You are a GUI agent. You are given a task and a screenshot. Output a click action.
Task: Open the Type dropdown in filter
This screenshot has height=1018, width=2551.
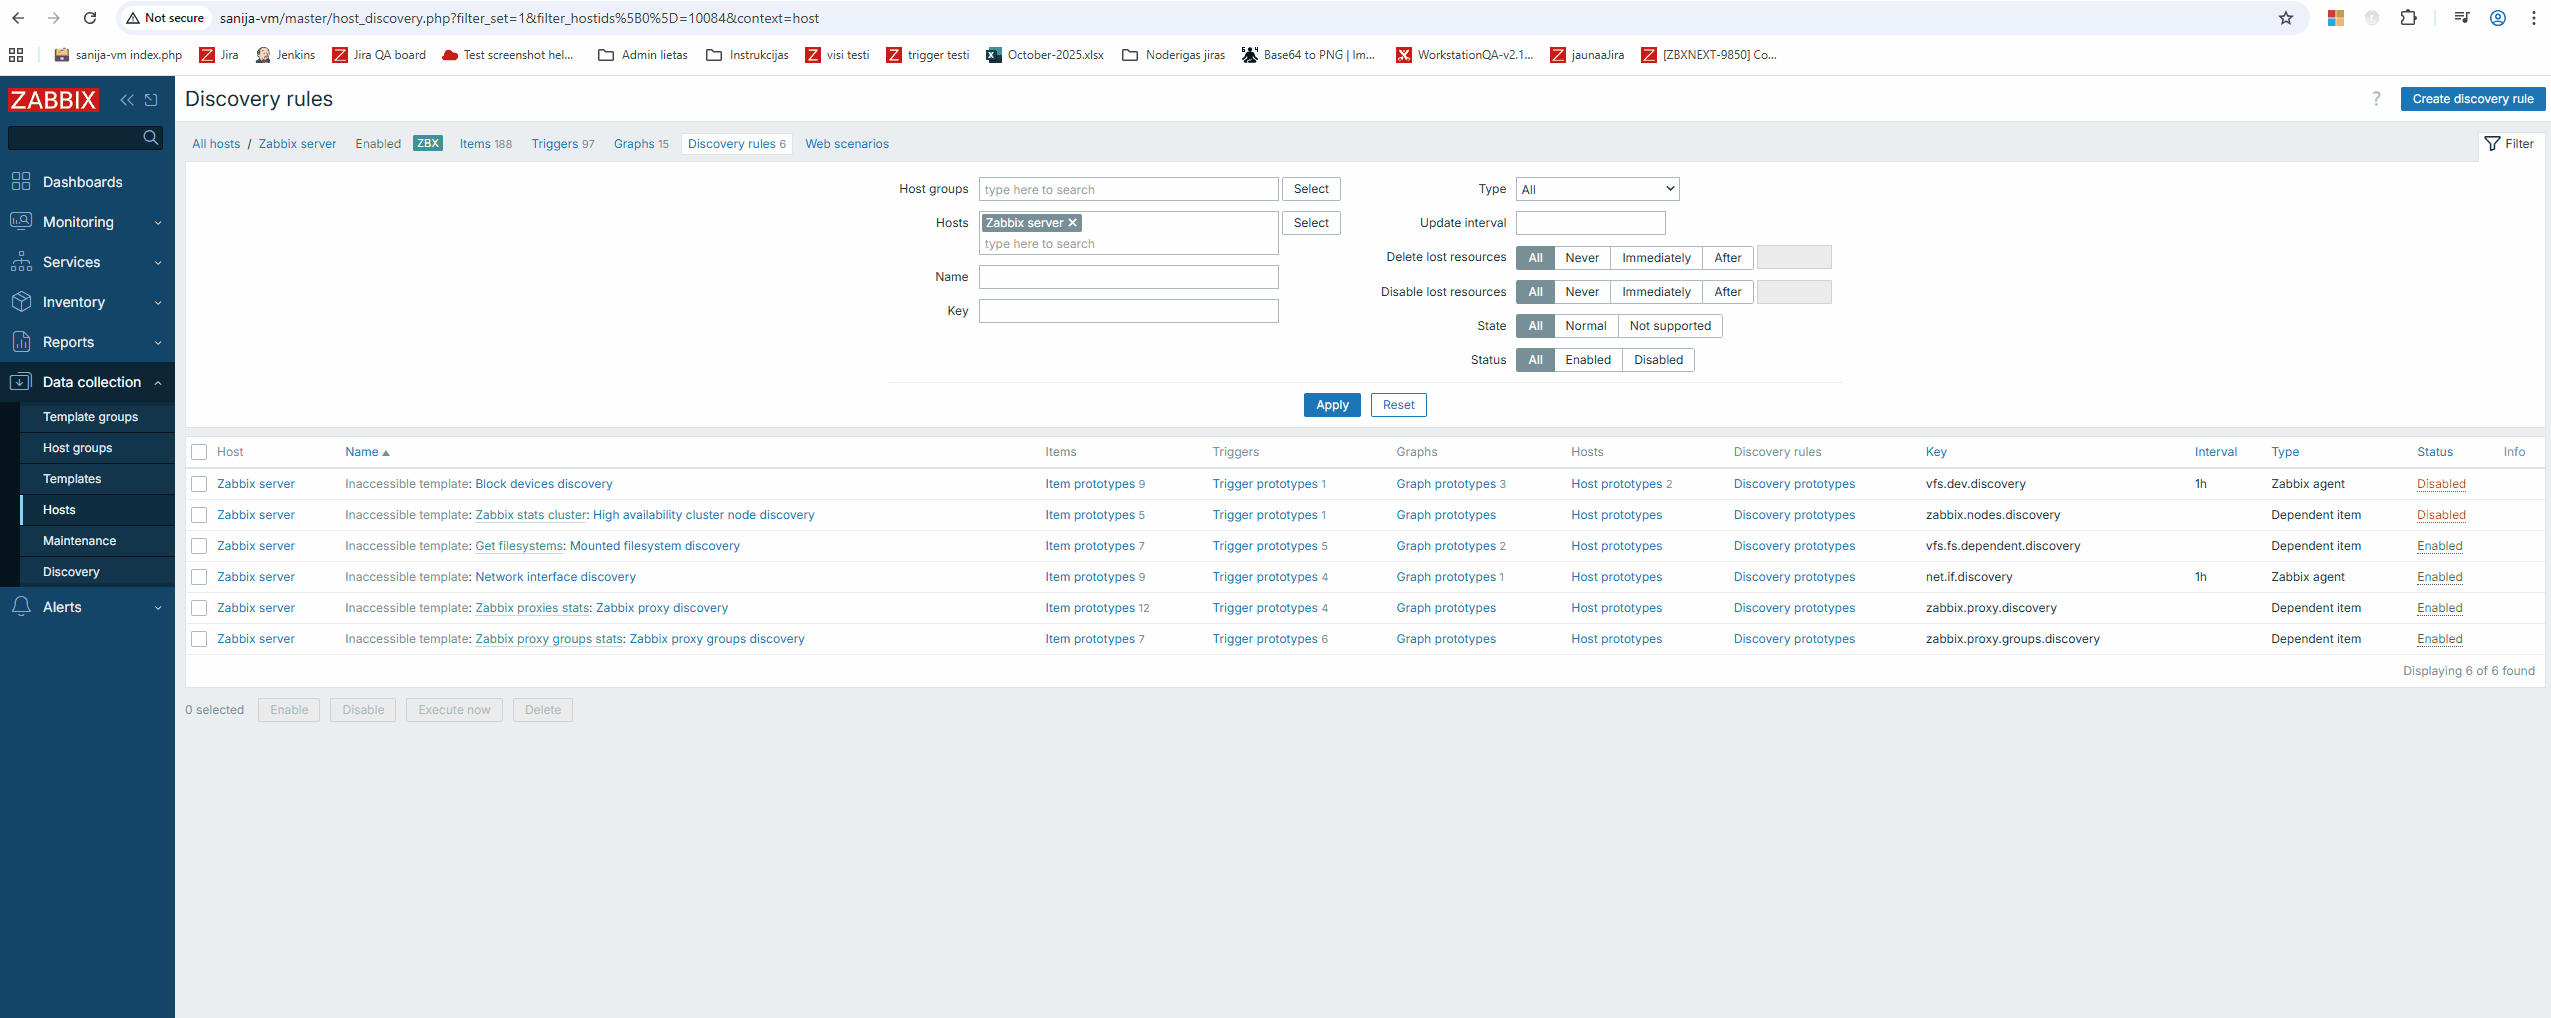1597,189
